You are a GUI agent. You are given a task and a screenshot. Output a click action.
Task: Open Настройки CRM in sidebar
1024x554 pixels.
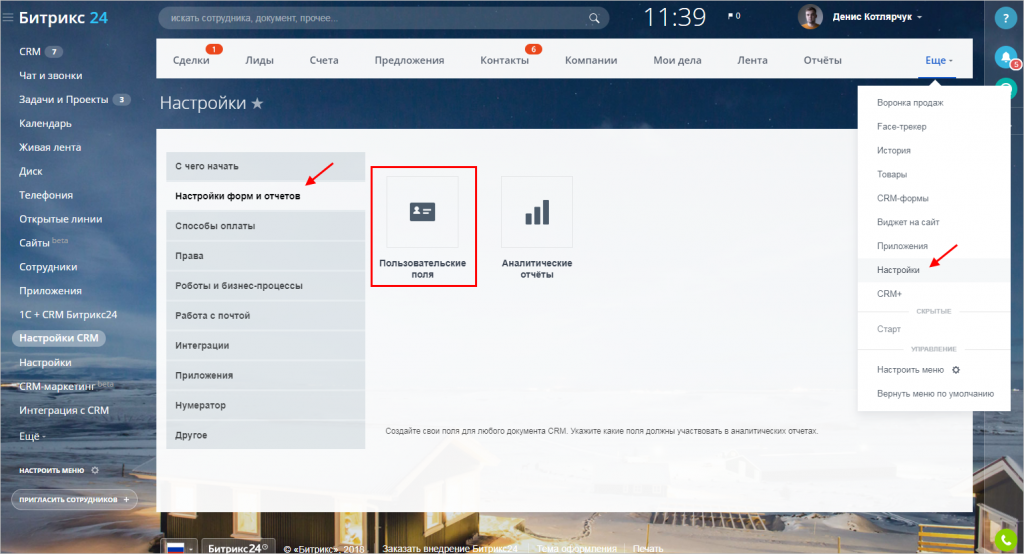point(59,338)
